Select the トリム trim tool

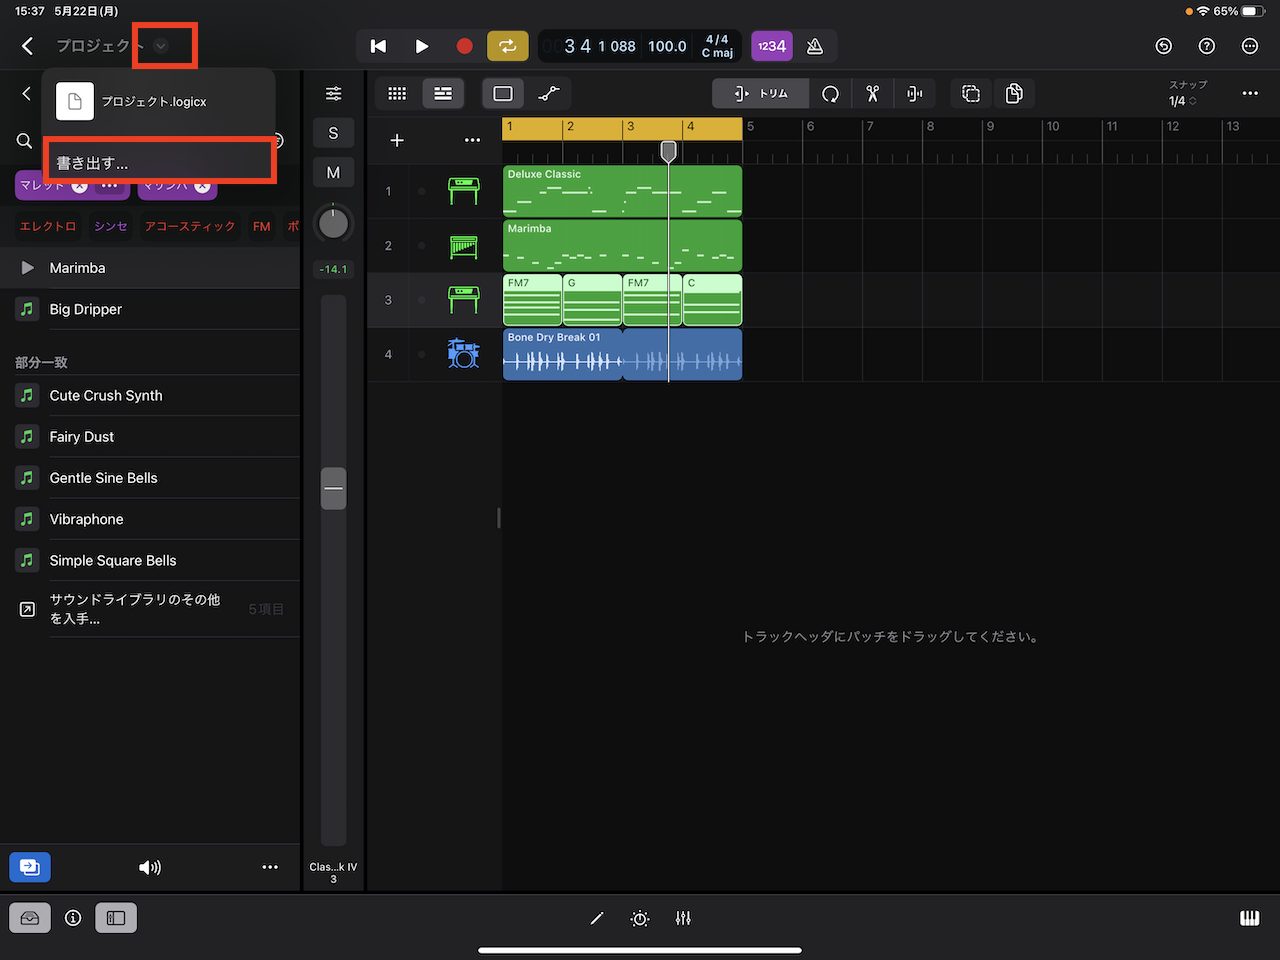[761, 93]
